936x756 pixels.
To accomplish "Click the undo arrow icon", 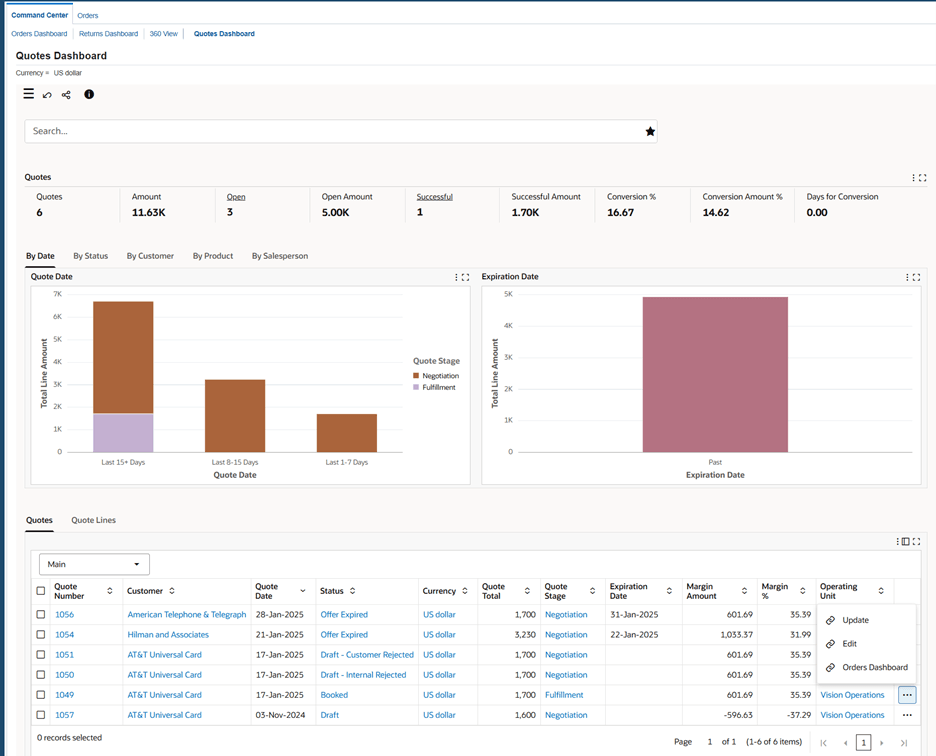I will (47, 95).
